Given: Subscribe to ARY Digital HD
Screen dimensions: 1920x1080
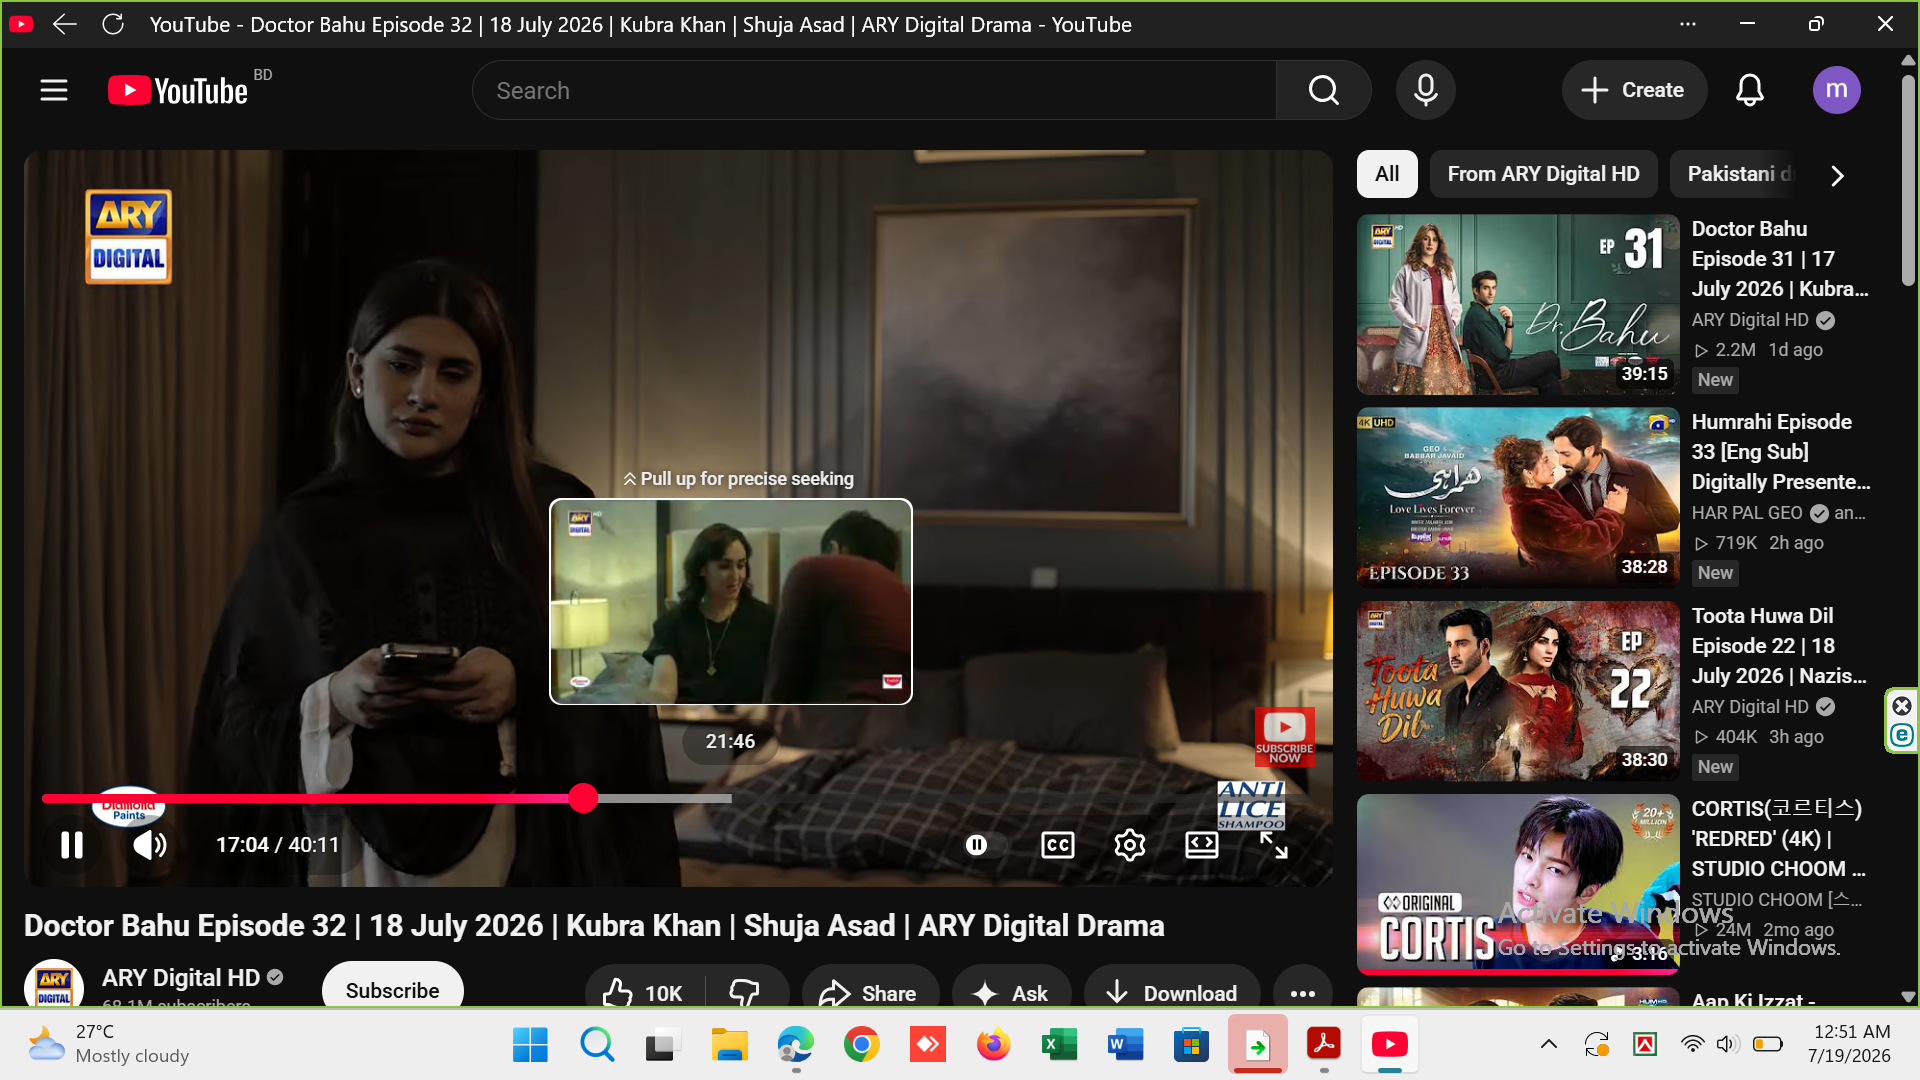Looking at the screenshot, I should click(393, 988).
